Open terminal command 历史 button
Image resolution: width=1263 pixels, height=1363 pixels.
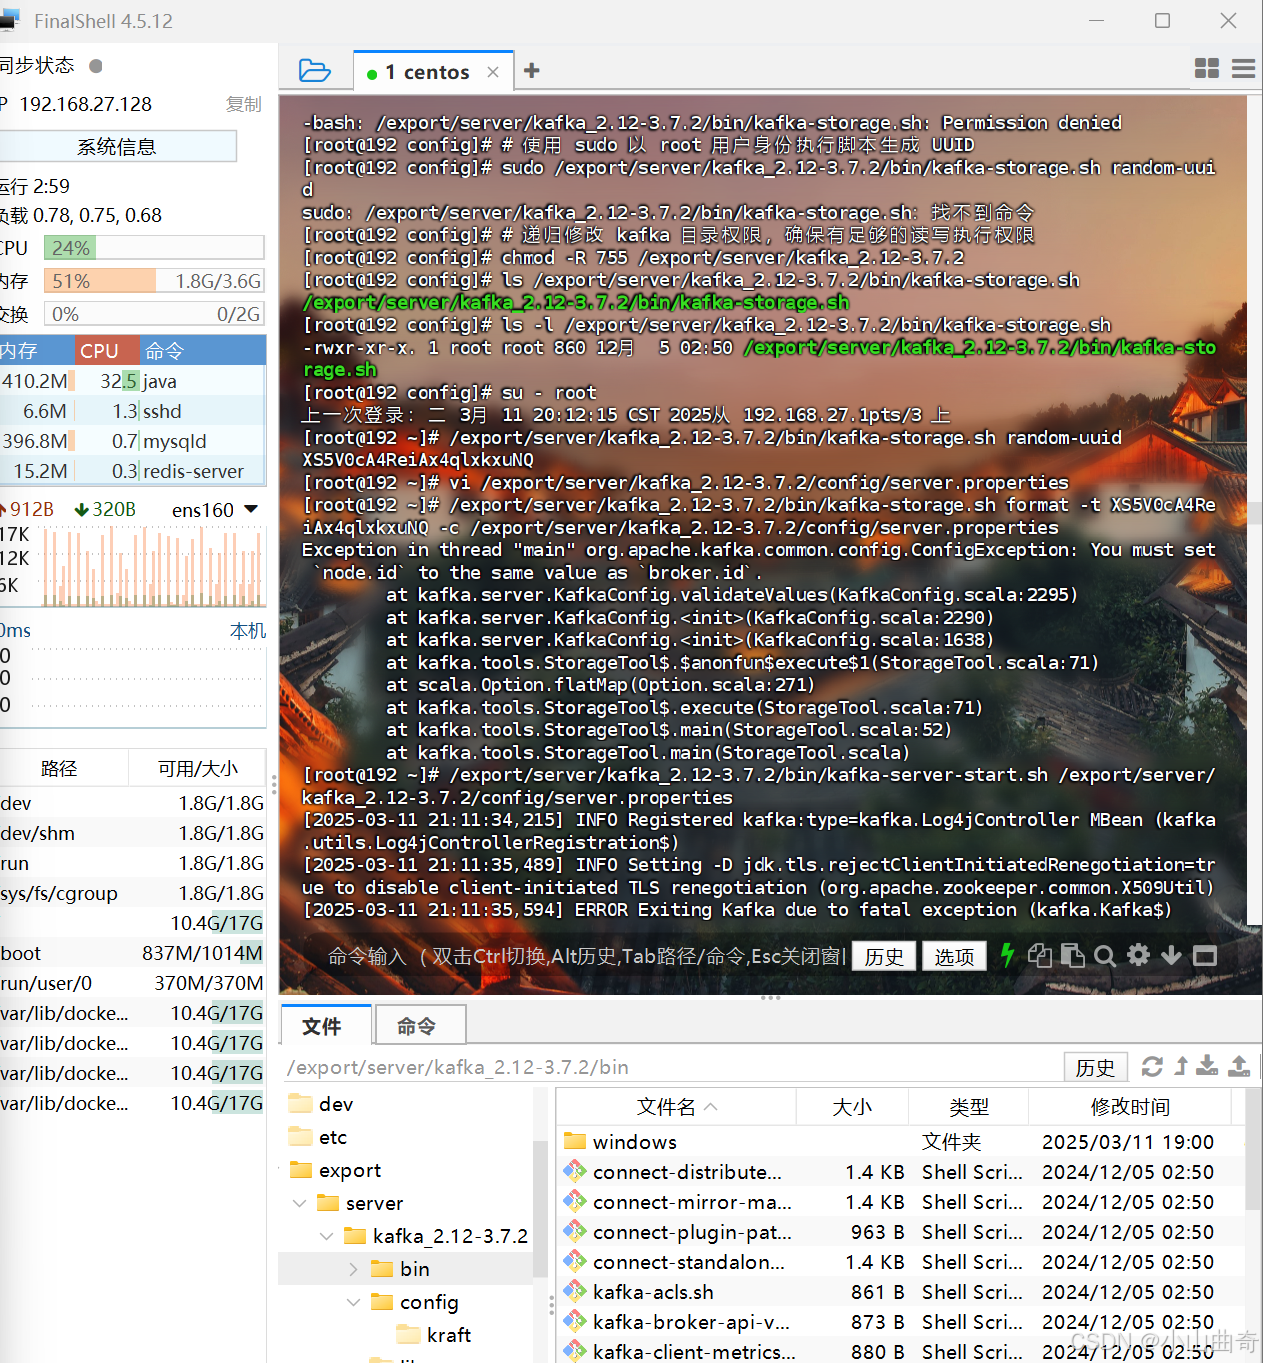click(x=884, y=956)
